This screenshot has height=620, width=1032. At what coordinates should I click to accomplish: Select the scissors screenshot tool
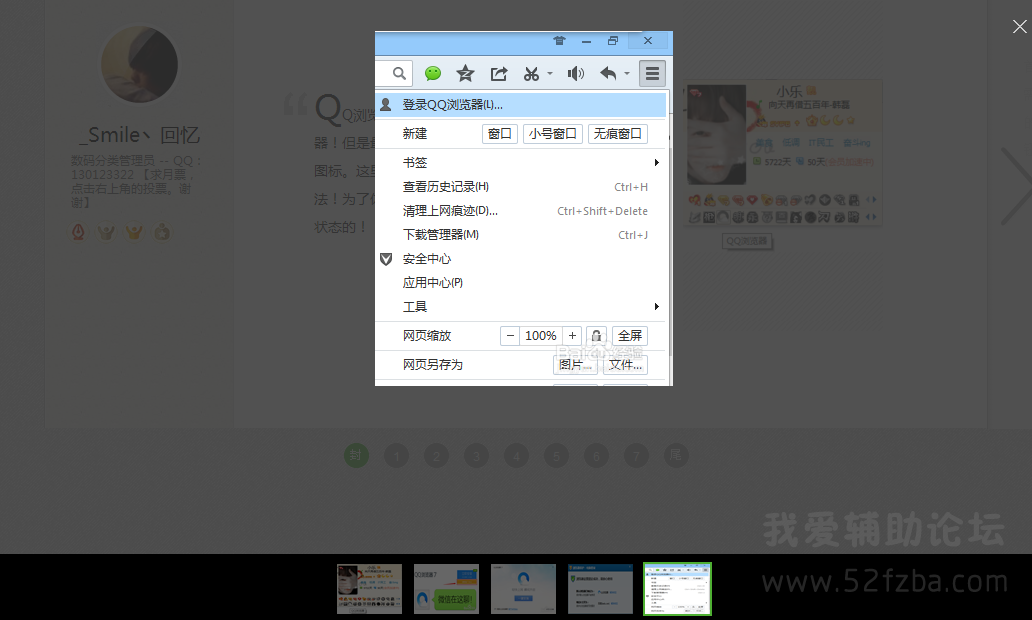coord(531,74)
